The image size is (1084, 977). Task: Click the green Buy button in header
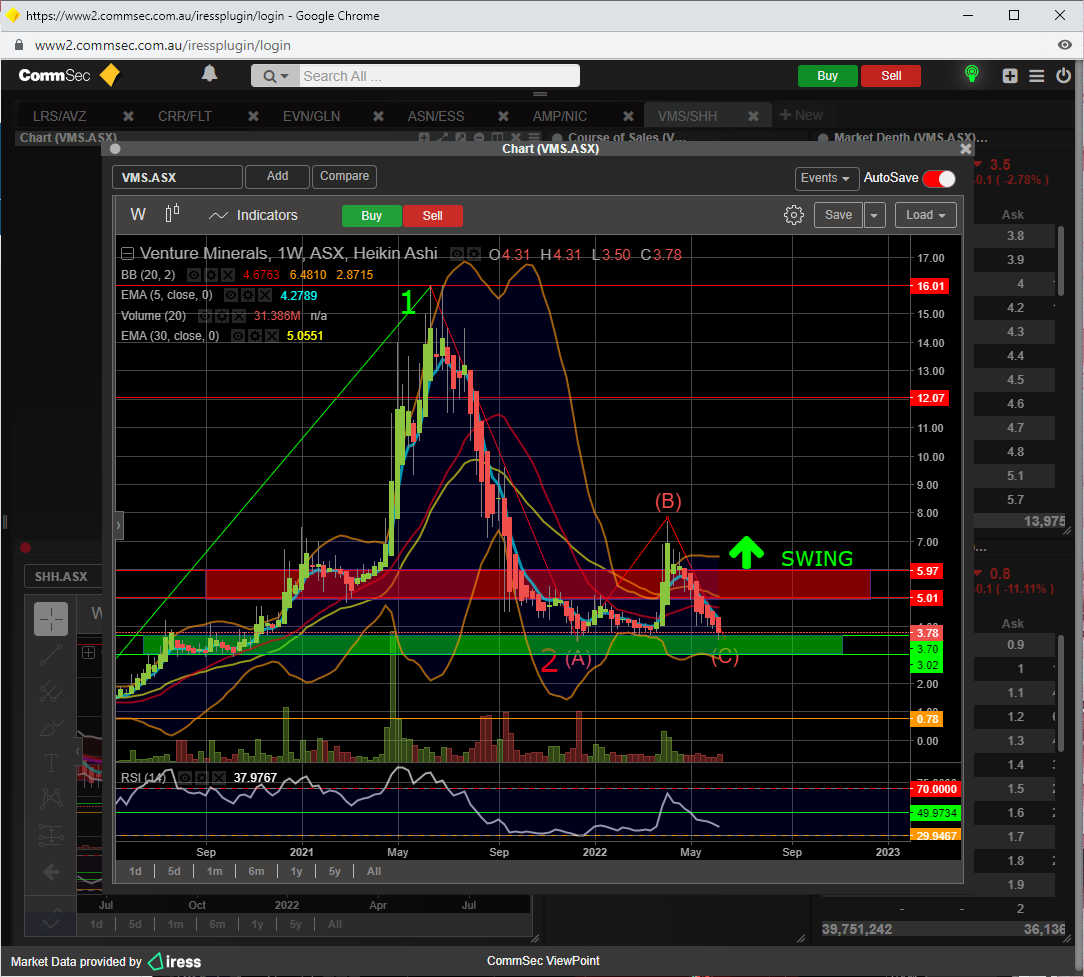(828, 76)
